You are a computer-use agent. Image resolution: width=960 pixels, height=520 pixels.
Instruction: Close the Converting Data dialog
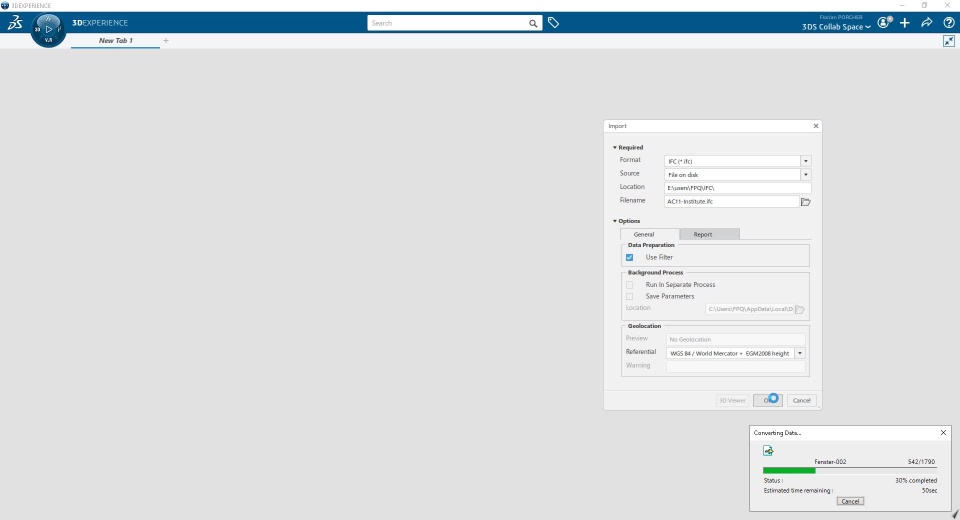(x=943, y=432)
